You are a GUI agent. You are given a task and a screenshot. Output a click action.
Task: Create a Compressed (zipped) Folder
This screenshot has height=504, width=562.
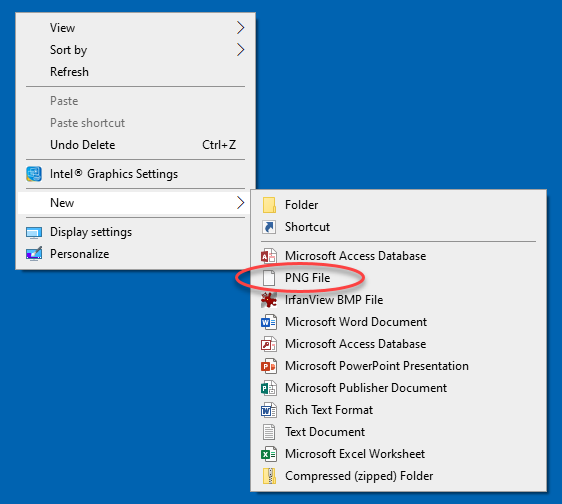(x=399, y=476)
